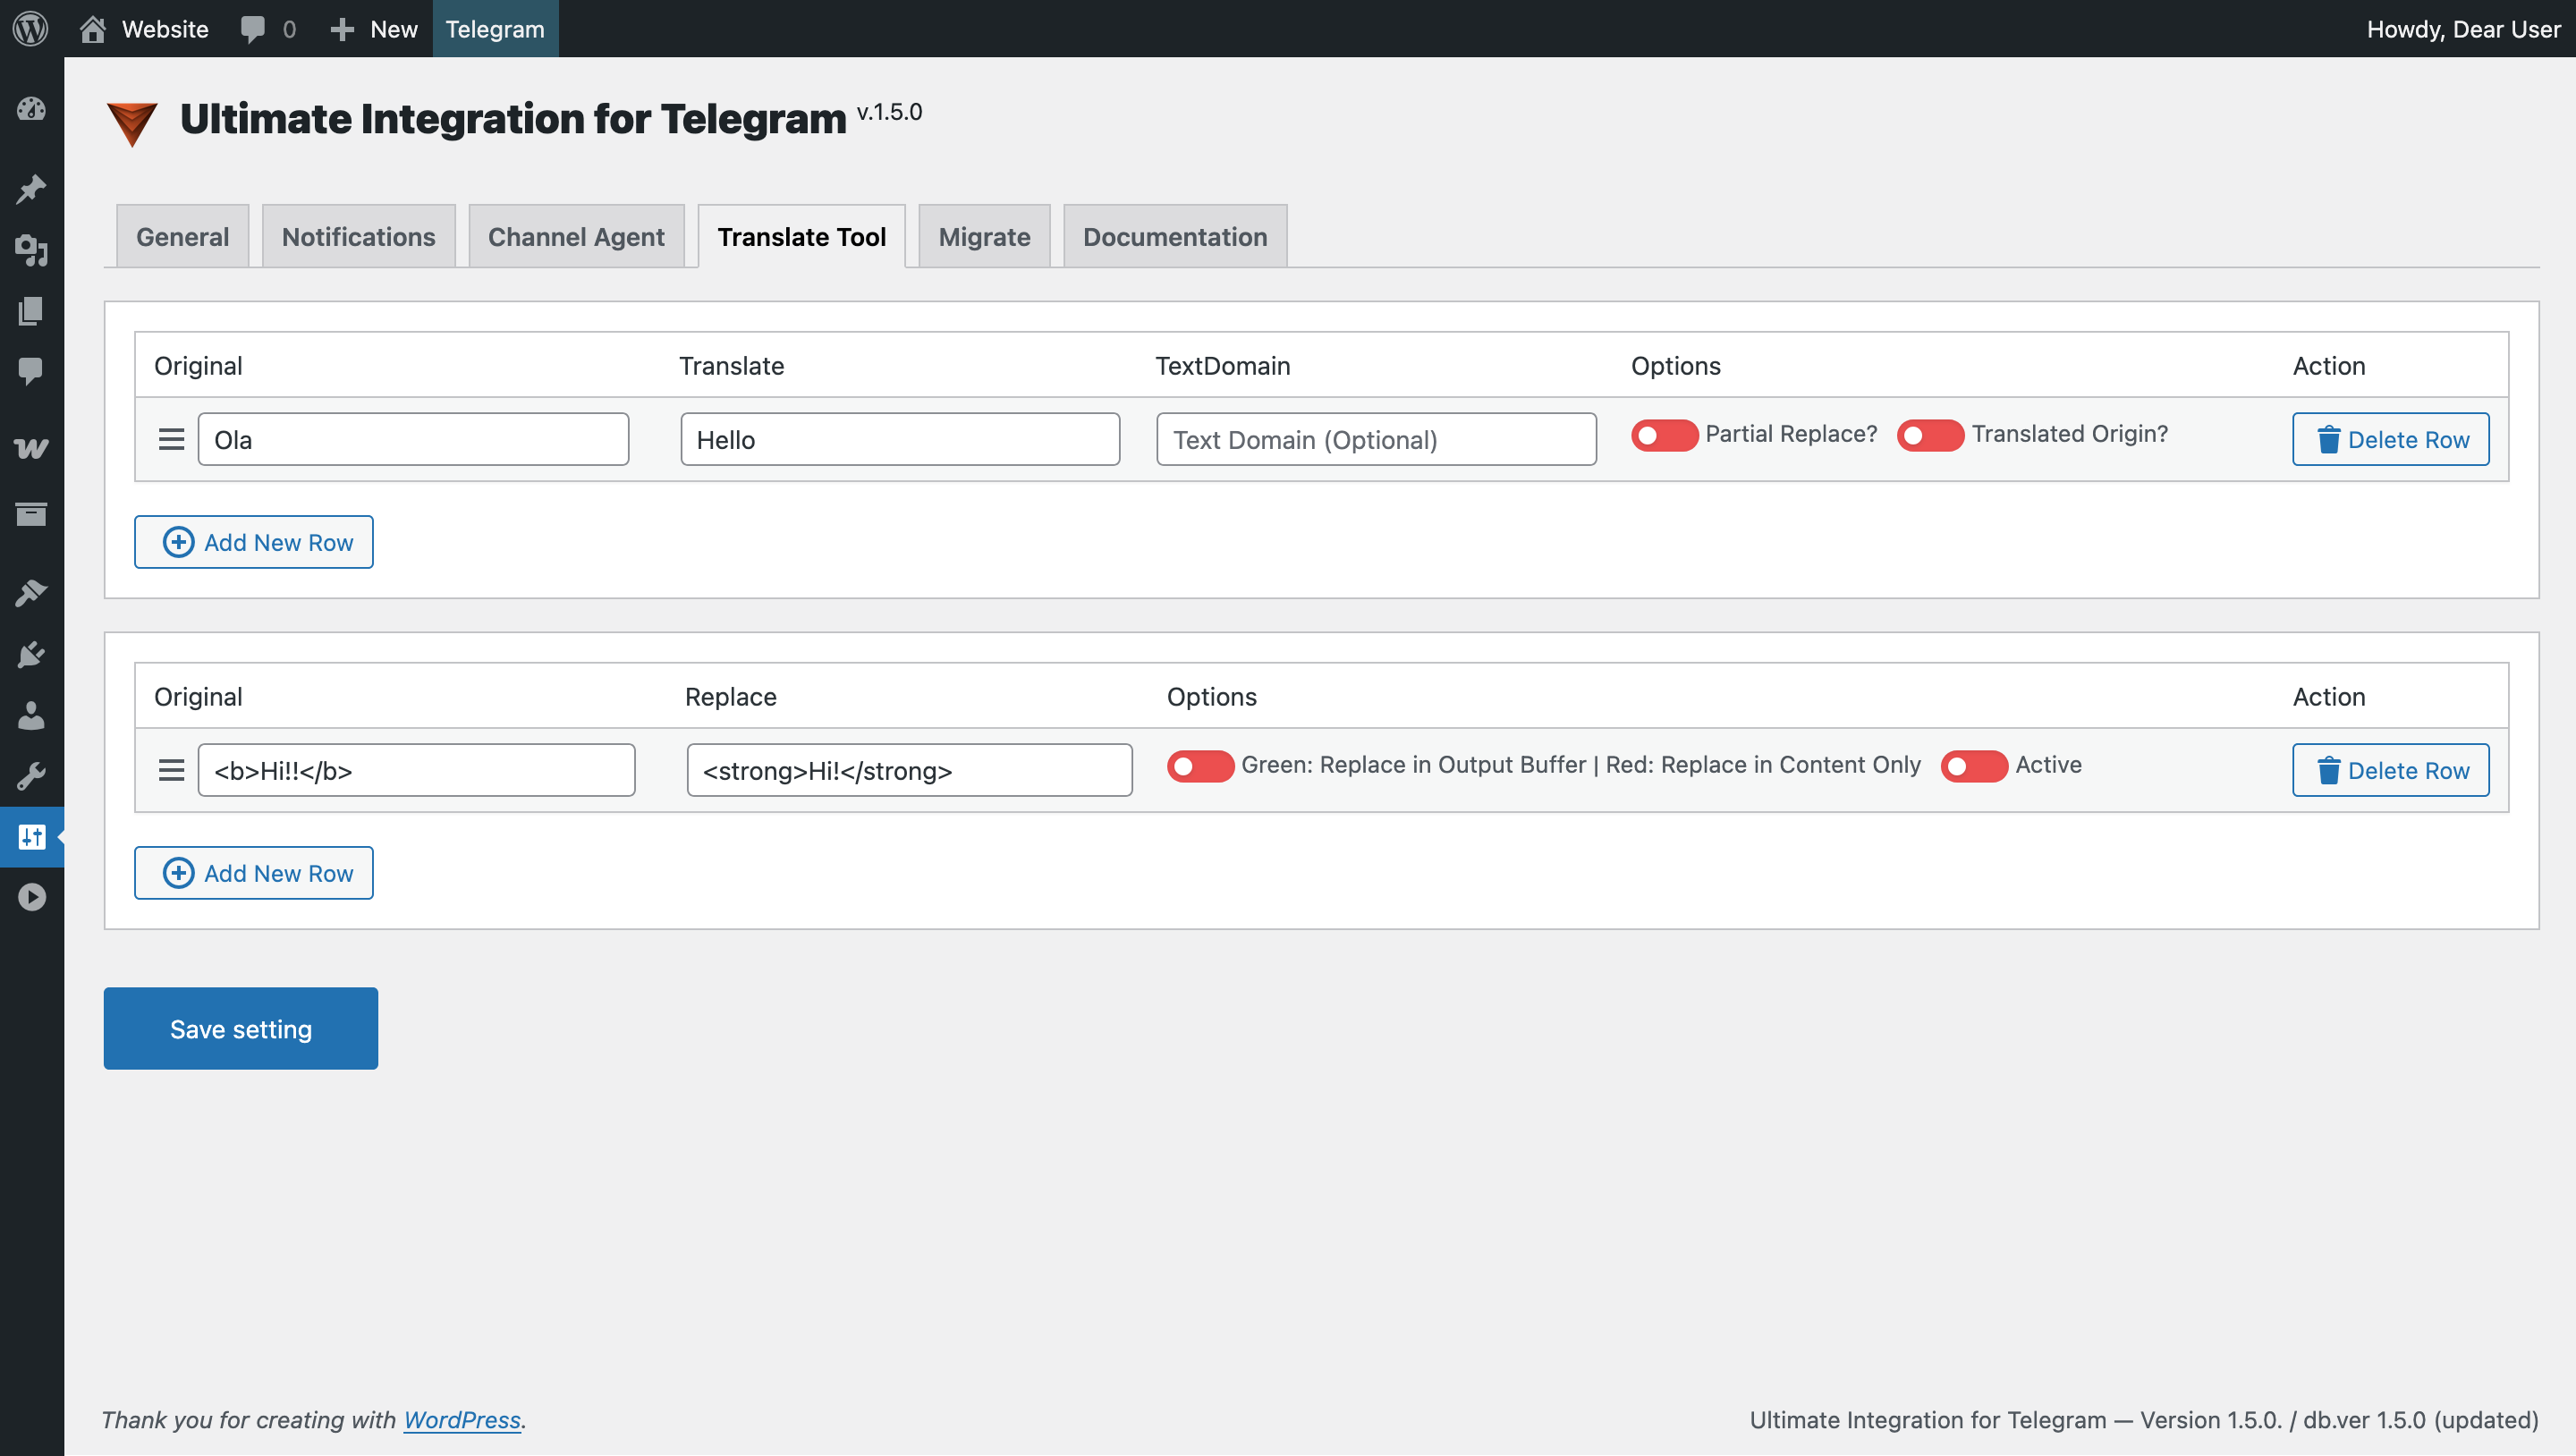This screenshot has width=2576, height=1456.
Task: Delete the <b>Hi!!</b> replace row
Action: 2391,770
